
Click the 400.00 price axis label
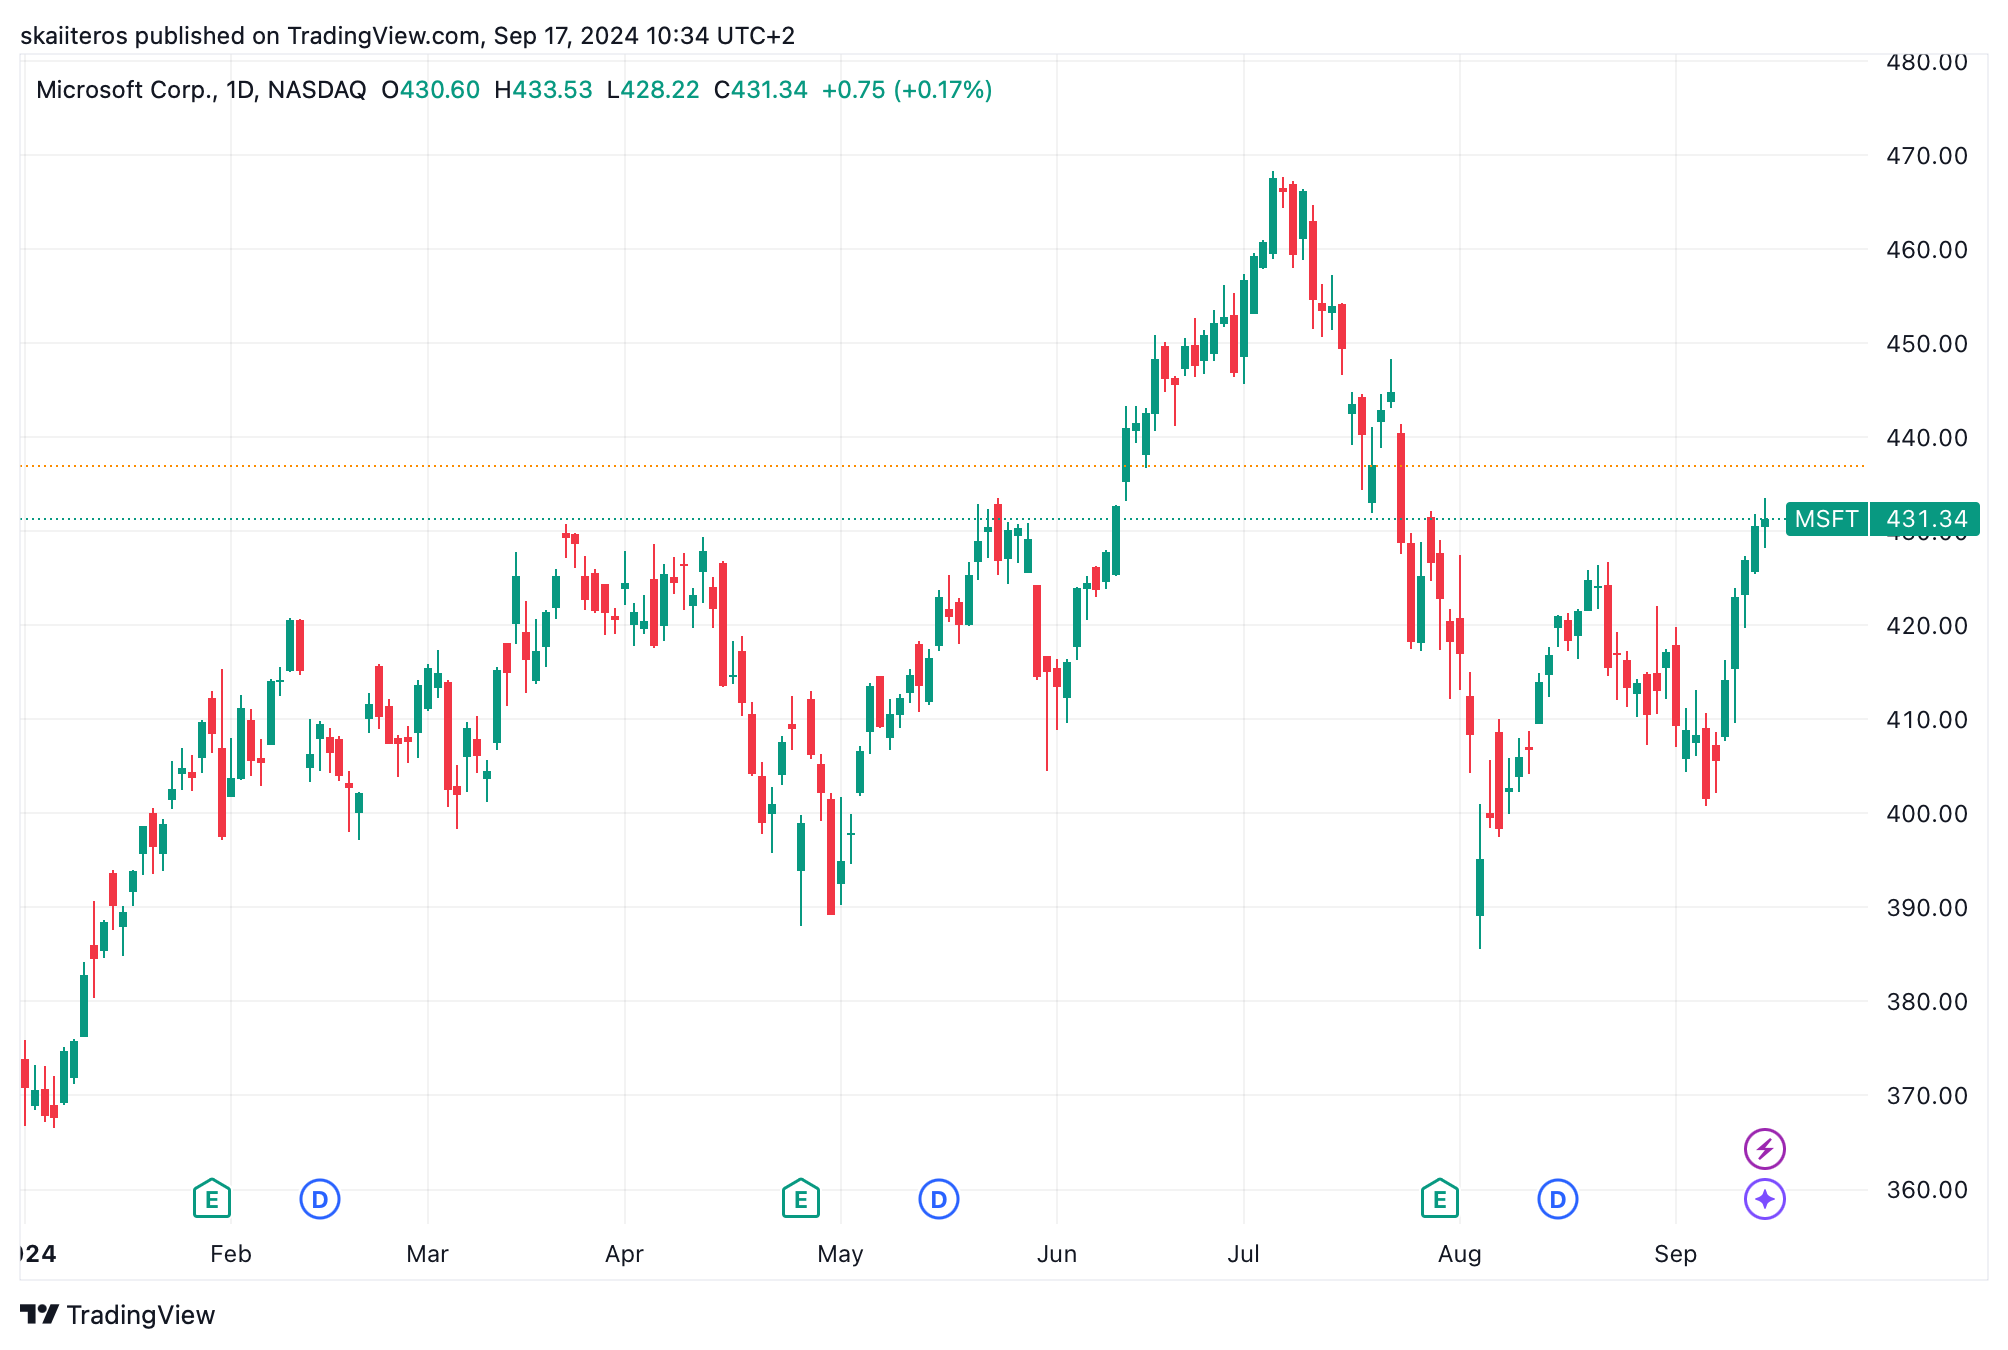pos(1926,813)
